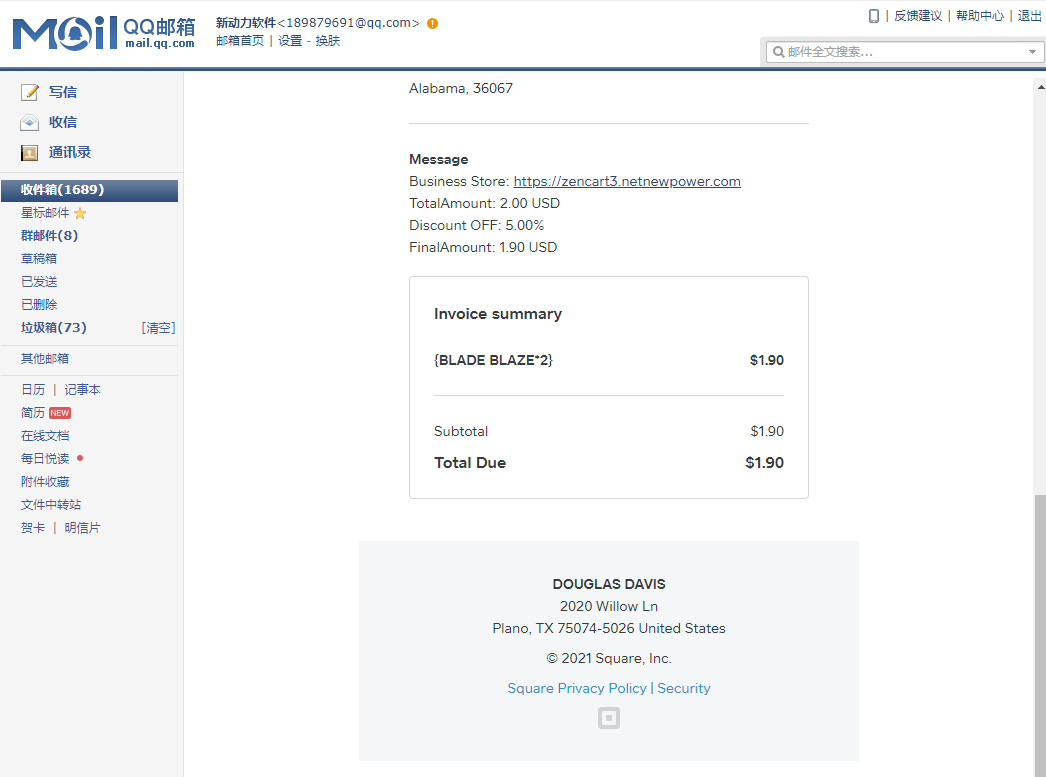
Task: Click the full-text mail search field
Action: click(x=900, y=52)
